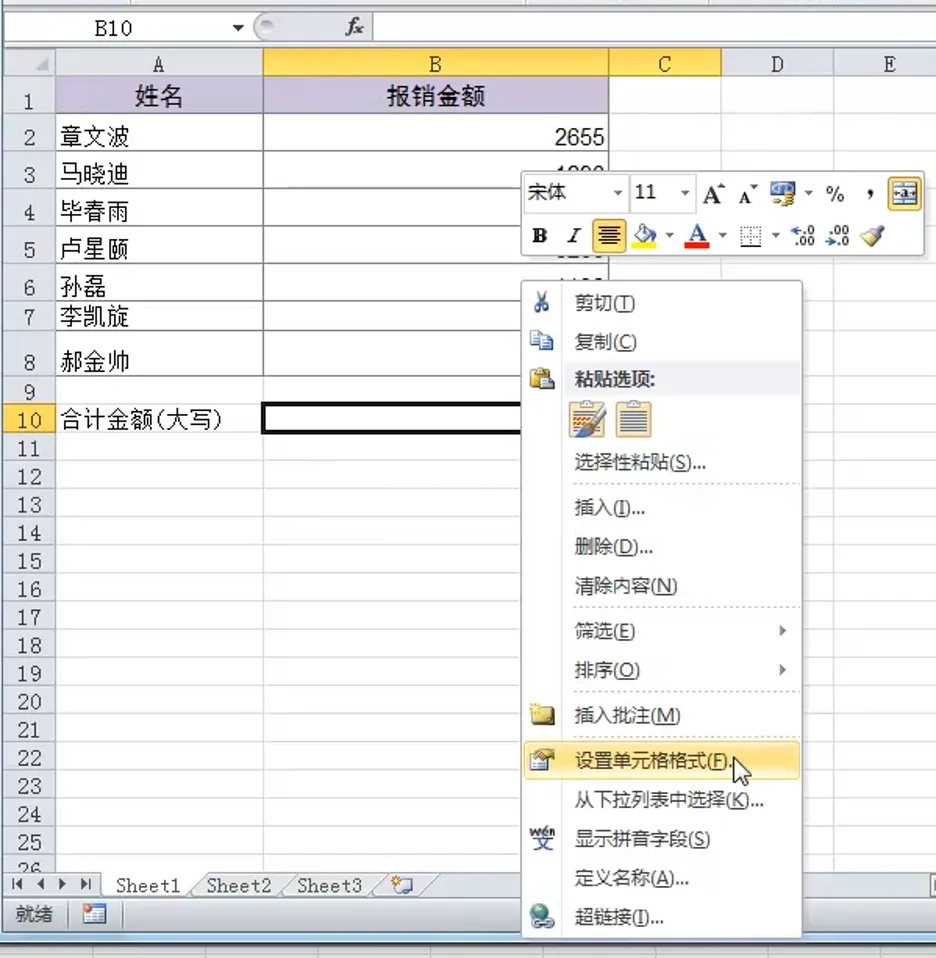This screenshot has height=958, width=936.
Task: Choose 剪切(T) from context menu
Action: pyautogui.click(x=662, y=303)
